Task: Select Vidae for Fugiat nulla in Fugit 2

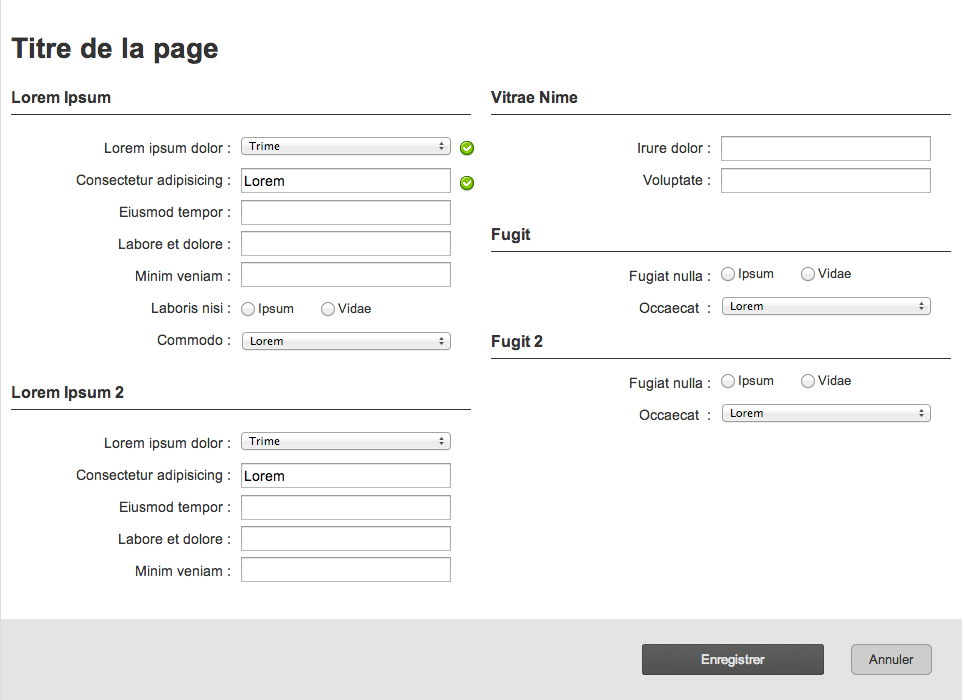Action: click(x=807, y=380)
